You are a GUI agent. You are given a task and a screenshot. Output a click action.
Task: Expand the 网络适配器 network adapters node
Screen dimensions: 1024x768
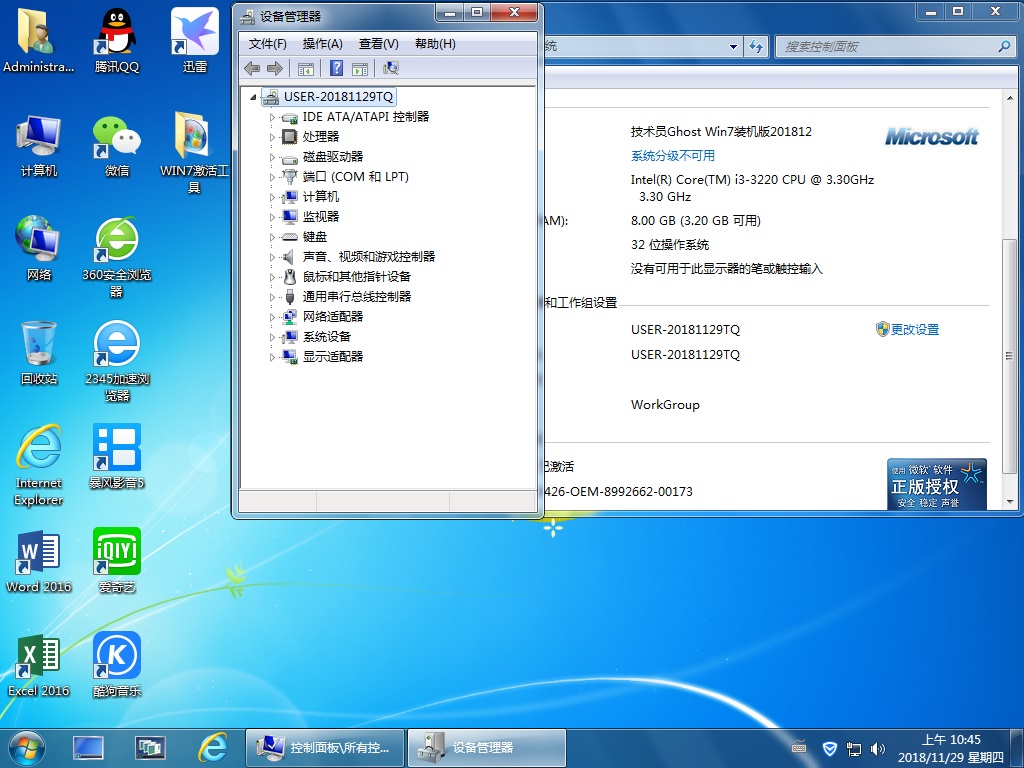[x=271, y=317]
